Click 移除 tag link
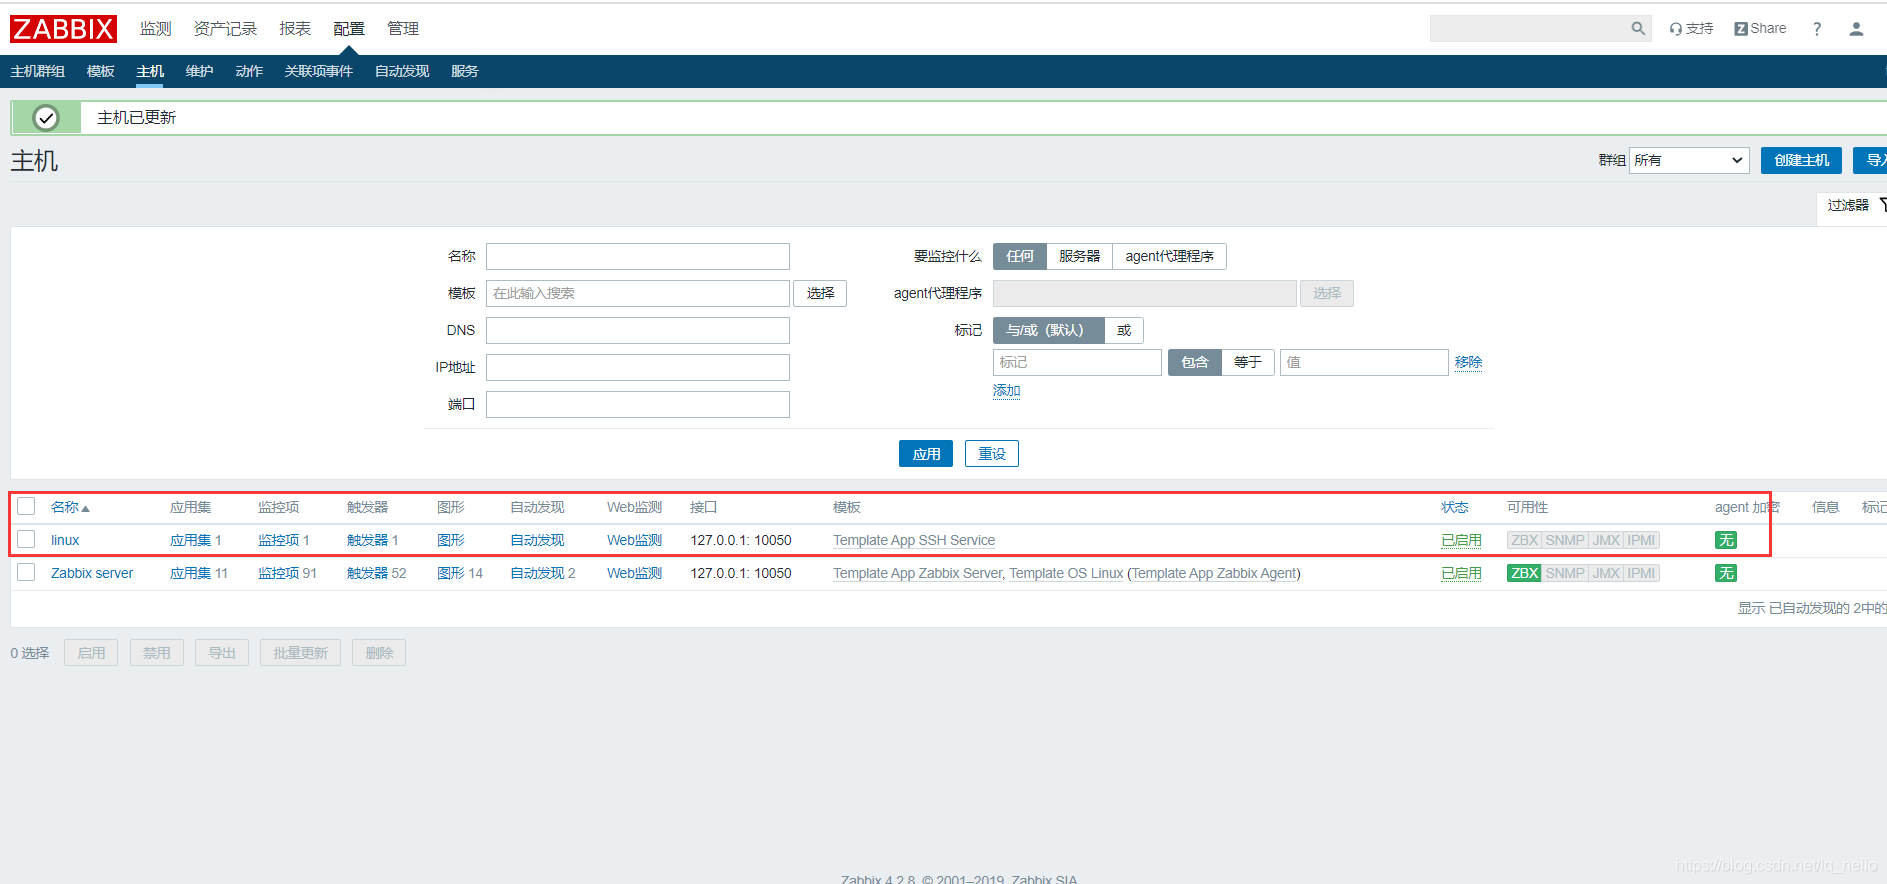This screenshot has height=884, width=1887. (x=1468, y=362)
